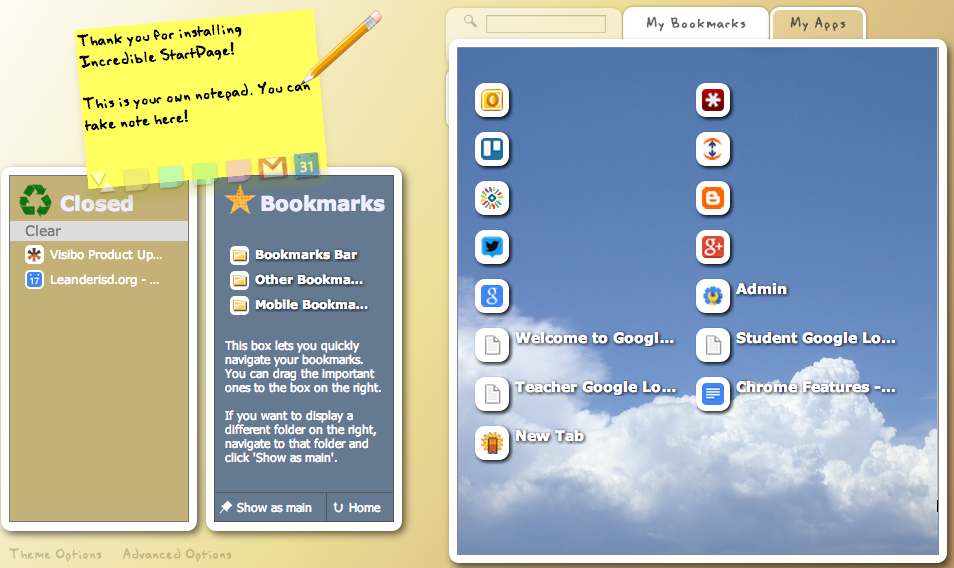
Task: Click the Gmail icon on notepad
Action: (272, 167)
